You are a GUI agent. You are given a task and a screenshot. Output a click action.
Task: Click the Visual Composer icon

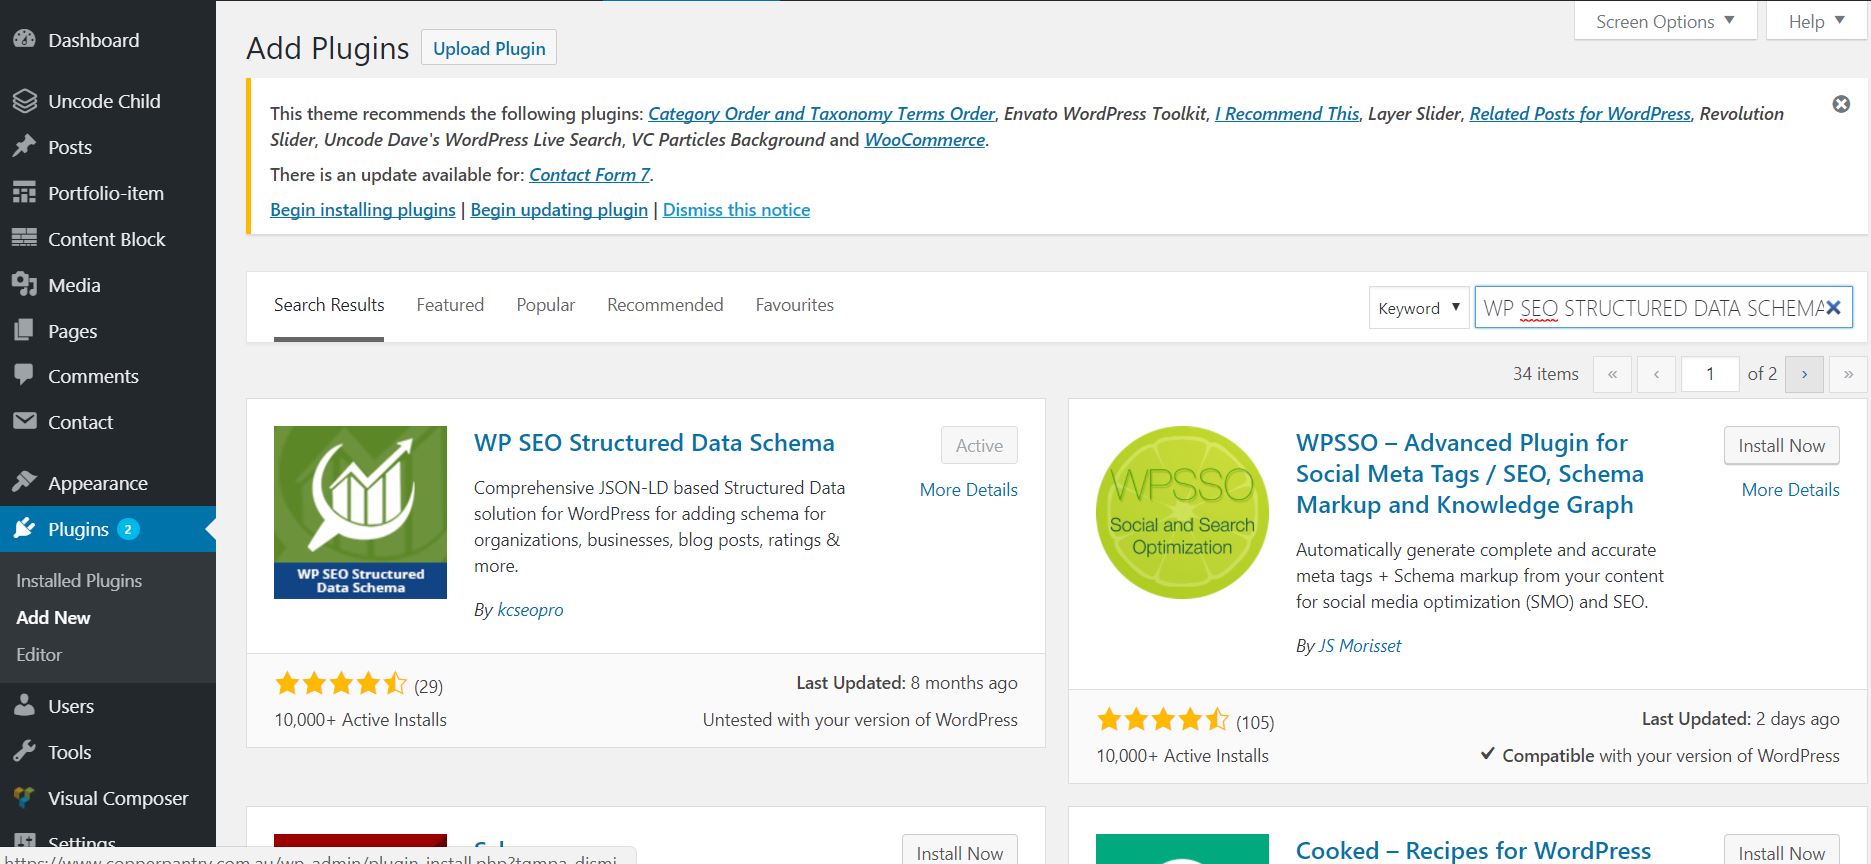point(24,798)
